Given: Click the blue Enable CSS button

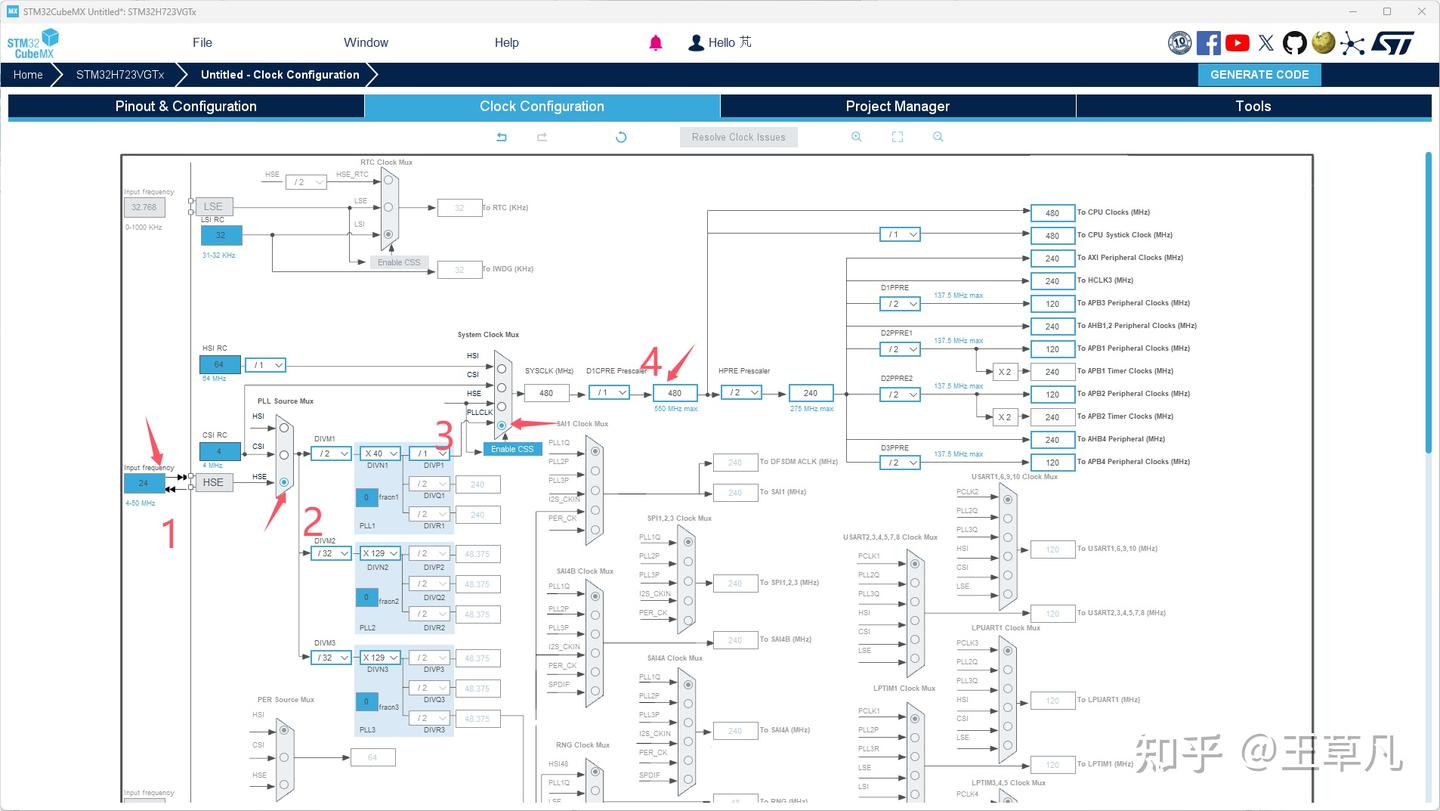Looking at the screenshot, I should coord(513,449).
